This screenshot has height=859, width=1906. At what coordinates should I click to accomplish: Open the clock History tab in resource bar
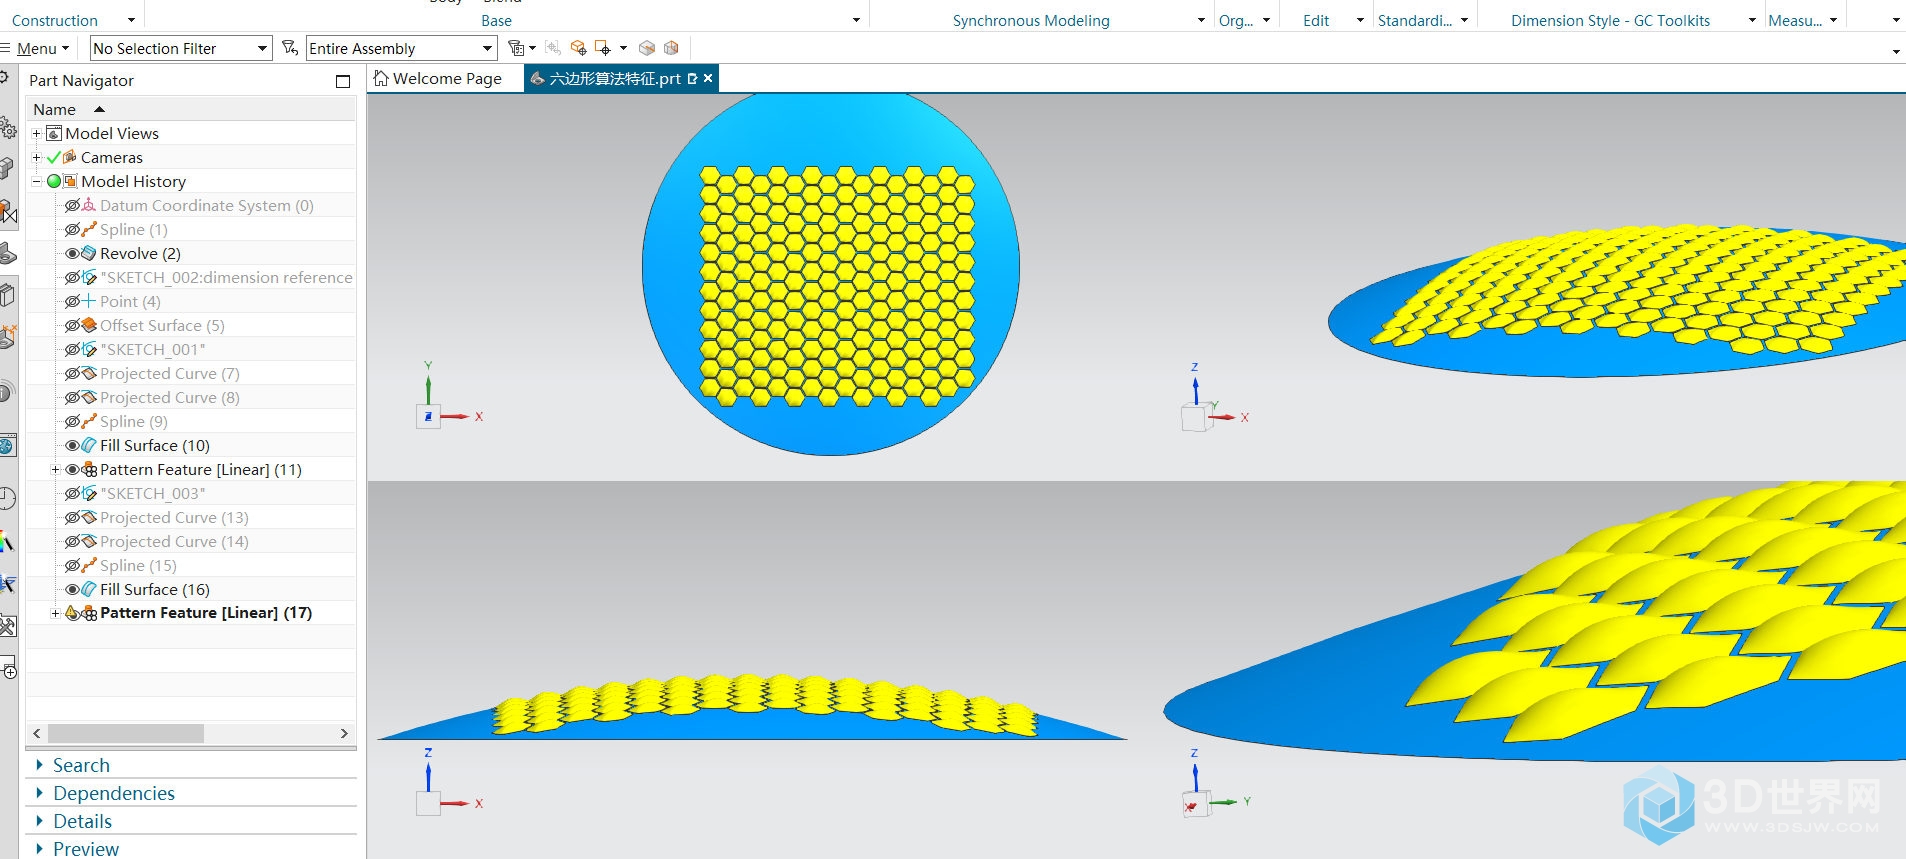point(8,498)
